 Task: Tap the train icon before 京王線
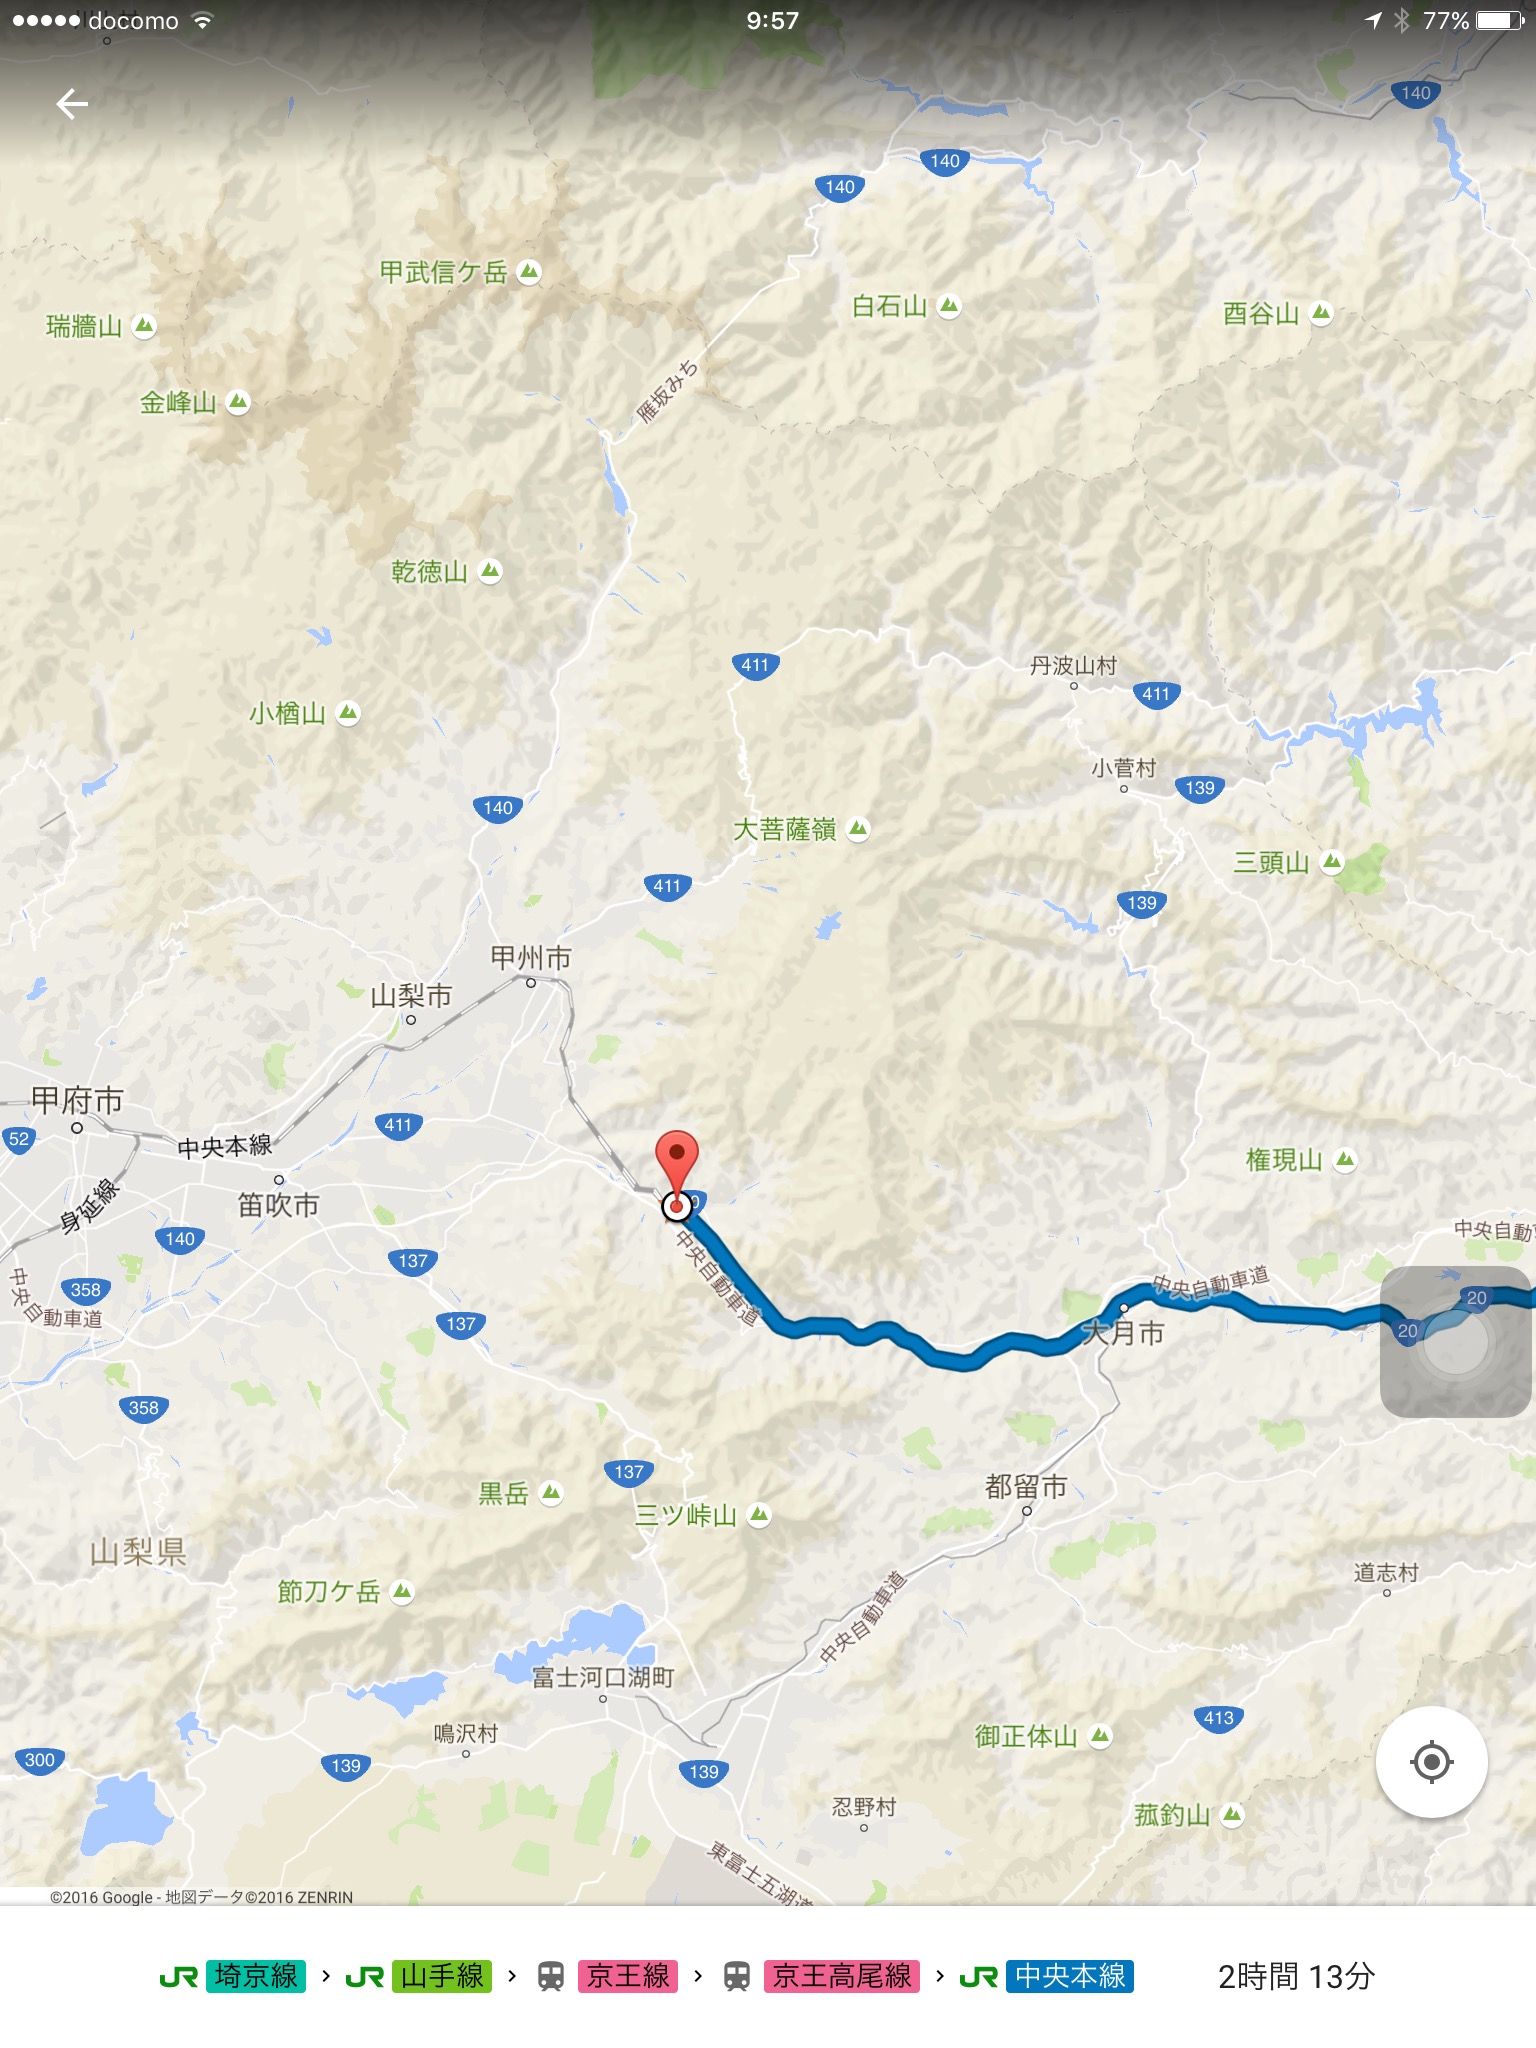tap(550, 1977)
